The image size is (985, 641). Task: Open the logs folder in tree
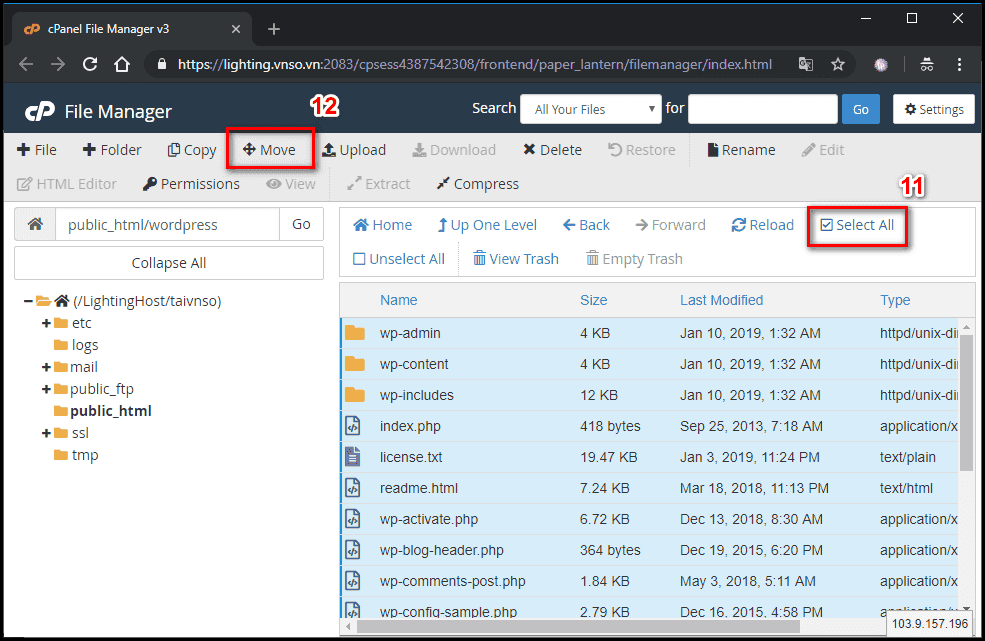pyautogui.click(x=76, y=345)
